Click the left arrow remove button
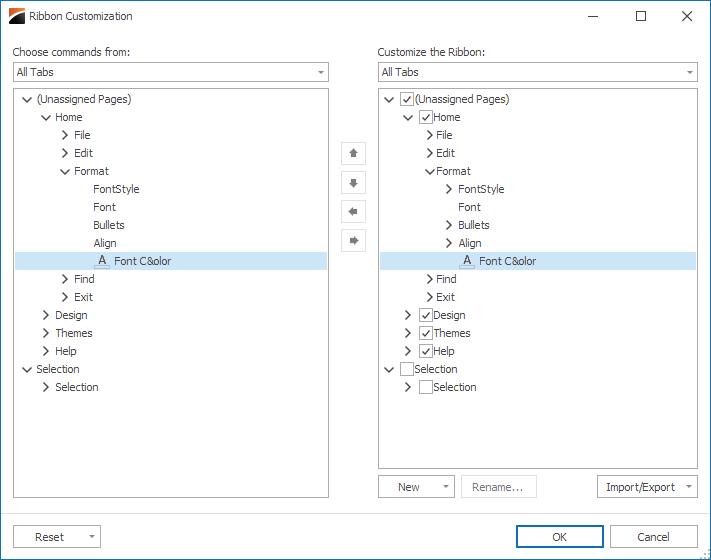 [x=353, y=212]
